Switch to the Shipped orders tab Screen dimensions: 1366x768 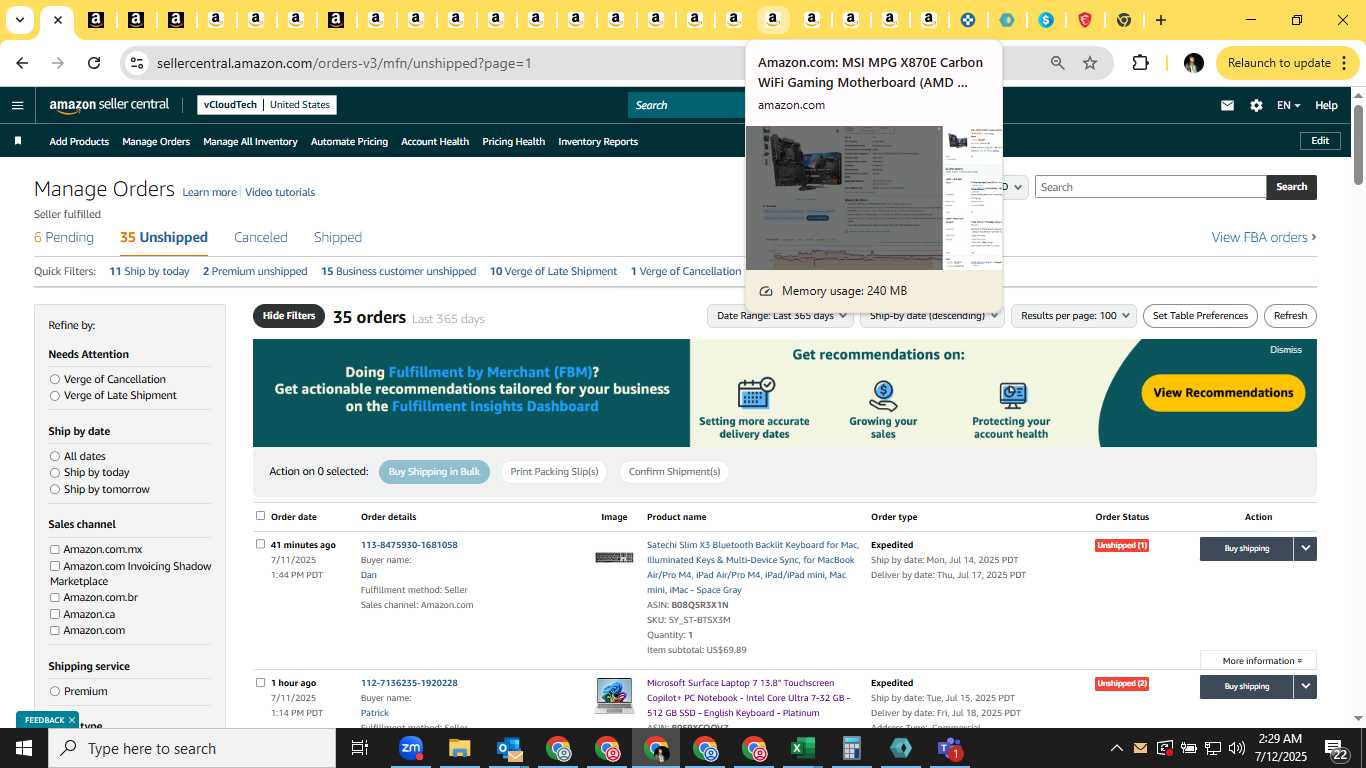[338, 237]
